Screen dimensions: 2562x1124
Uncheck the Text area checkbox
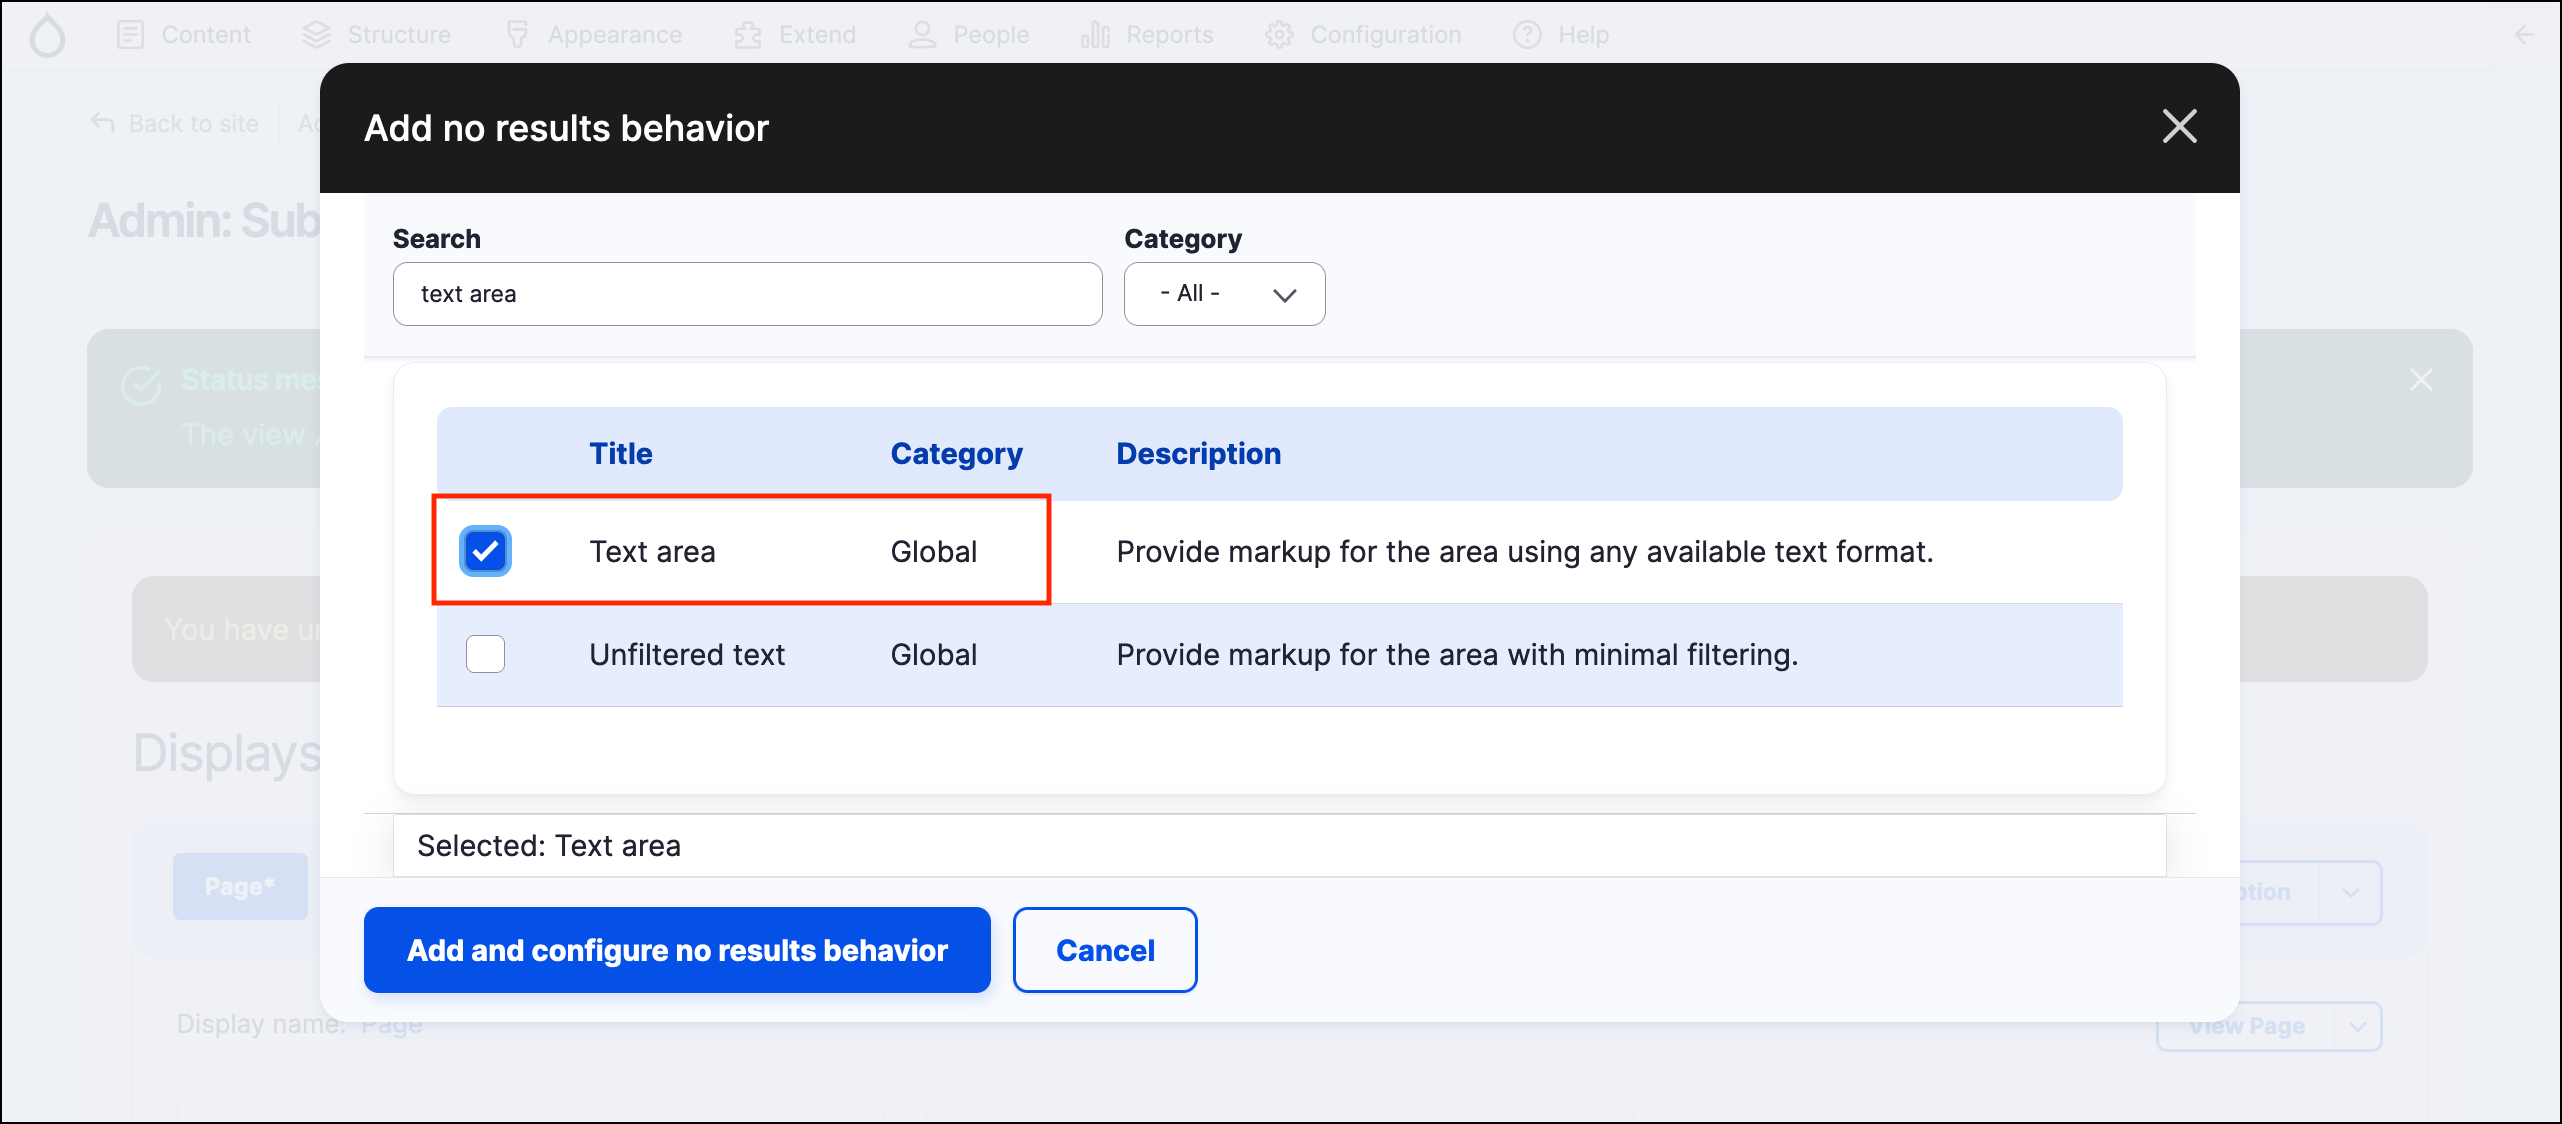tap(485, 551)
